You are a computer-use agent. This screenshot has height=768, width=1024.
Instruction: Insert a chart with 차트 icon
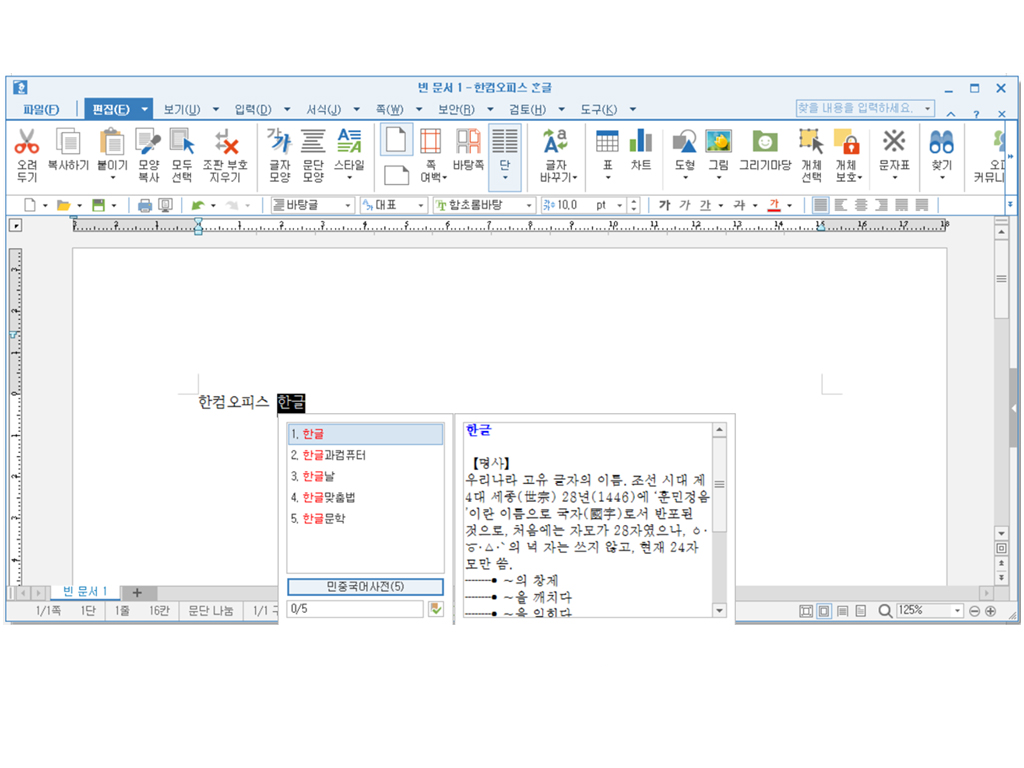[x=641, y=141]
